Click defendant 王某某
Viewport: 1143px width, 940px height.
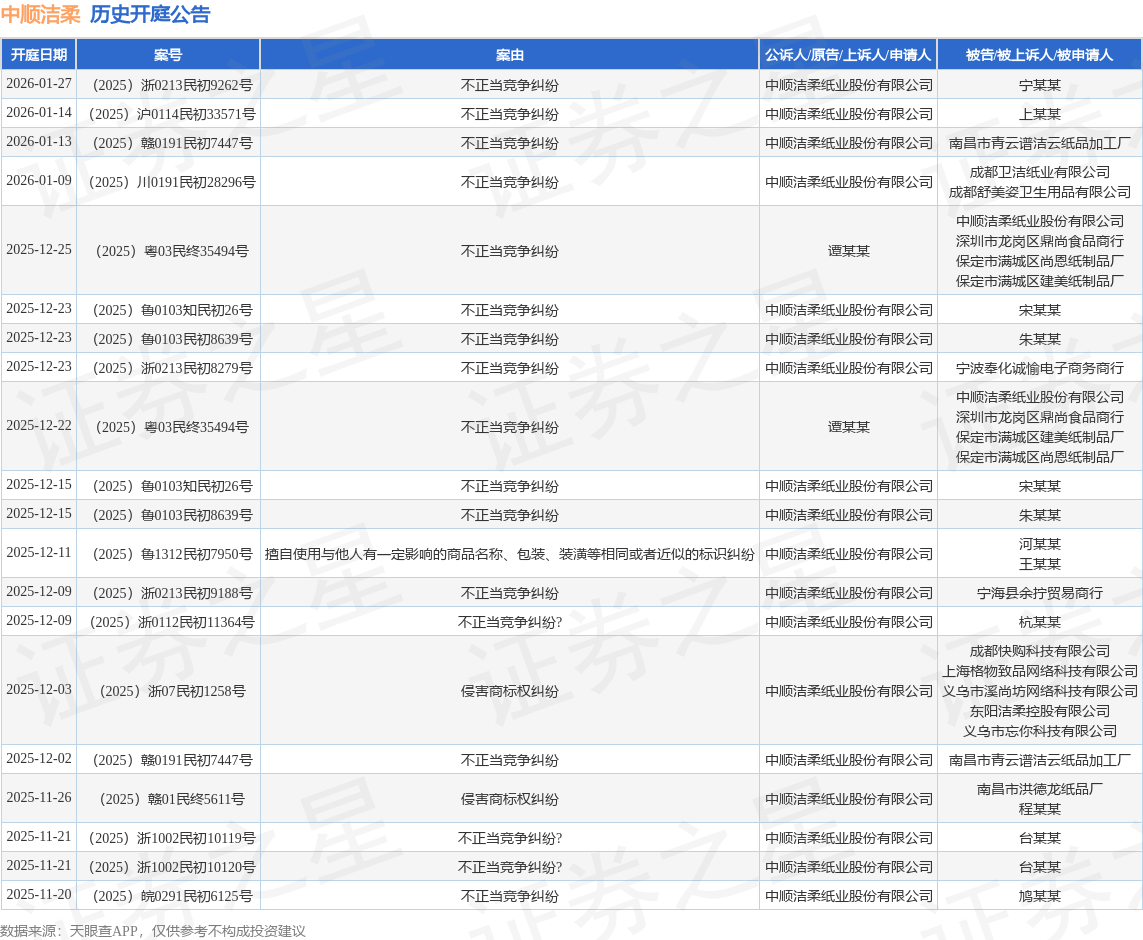tap(1039, 565)
